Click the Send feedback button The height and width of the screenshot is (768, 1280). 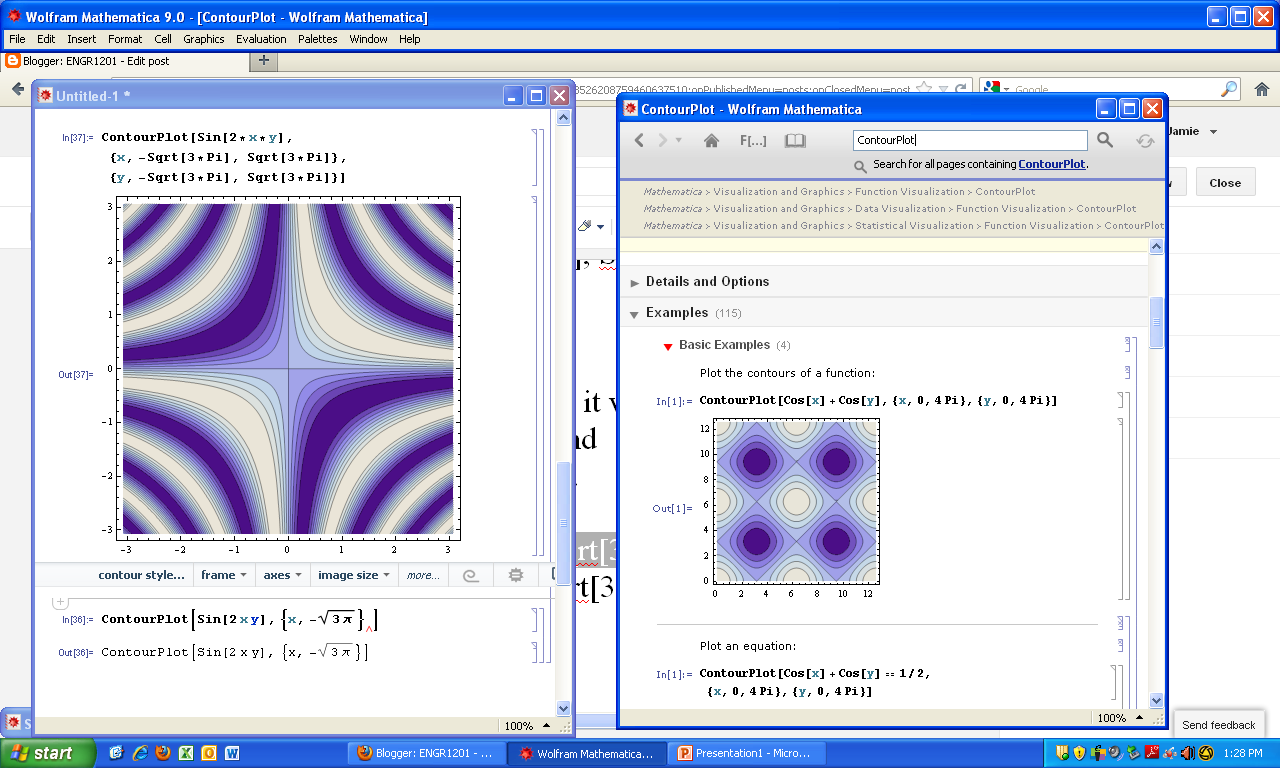(1219, 725)
